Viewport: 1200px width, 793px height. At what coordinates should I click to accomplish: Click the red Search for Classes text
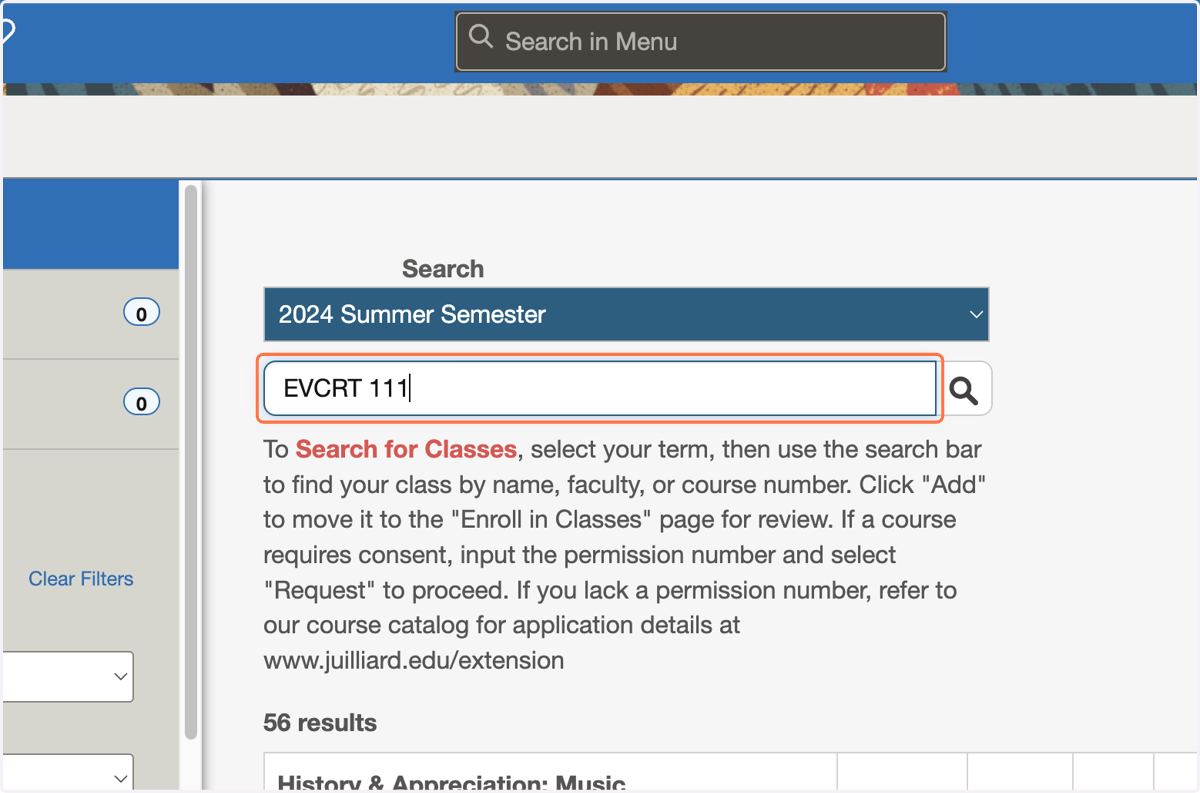coord(406,449)
